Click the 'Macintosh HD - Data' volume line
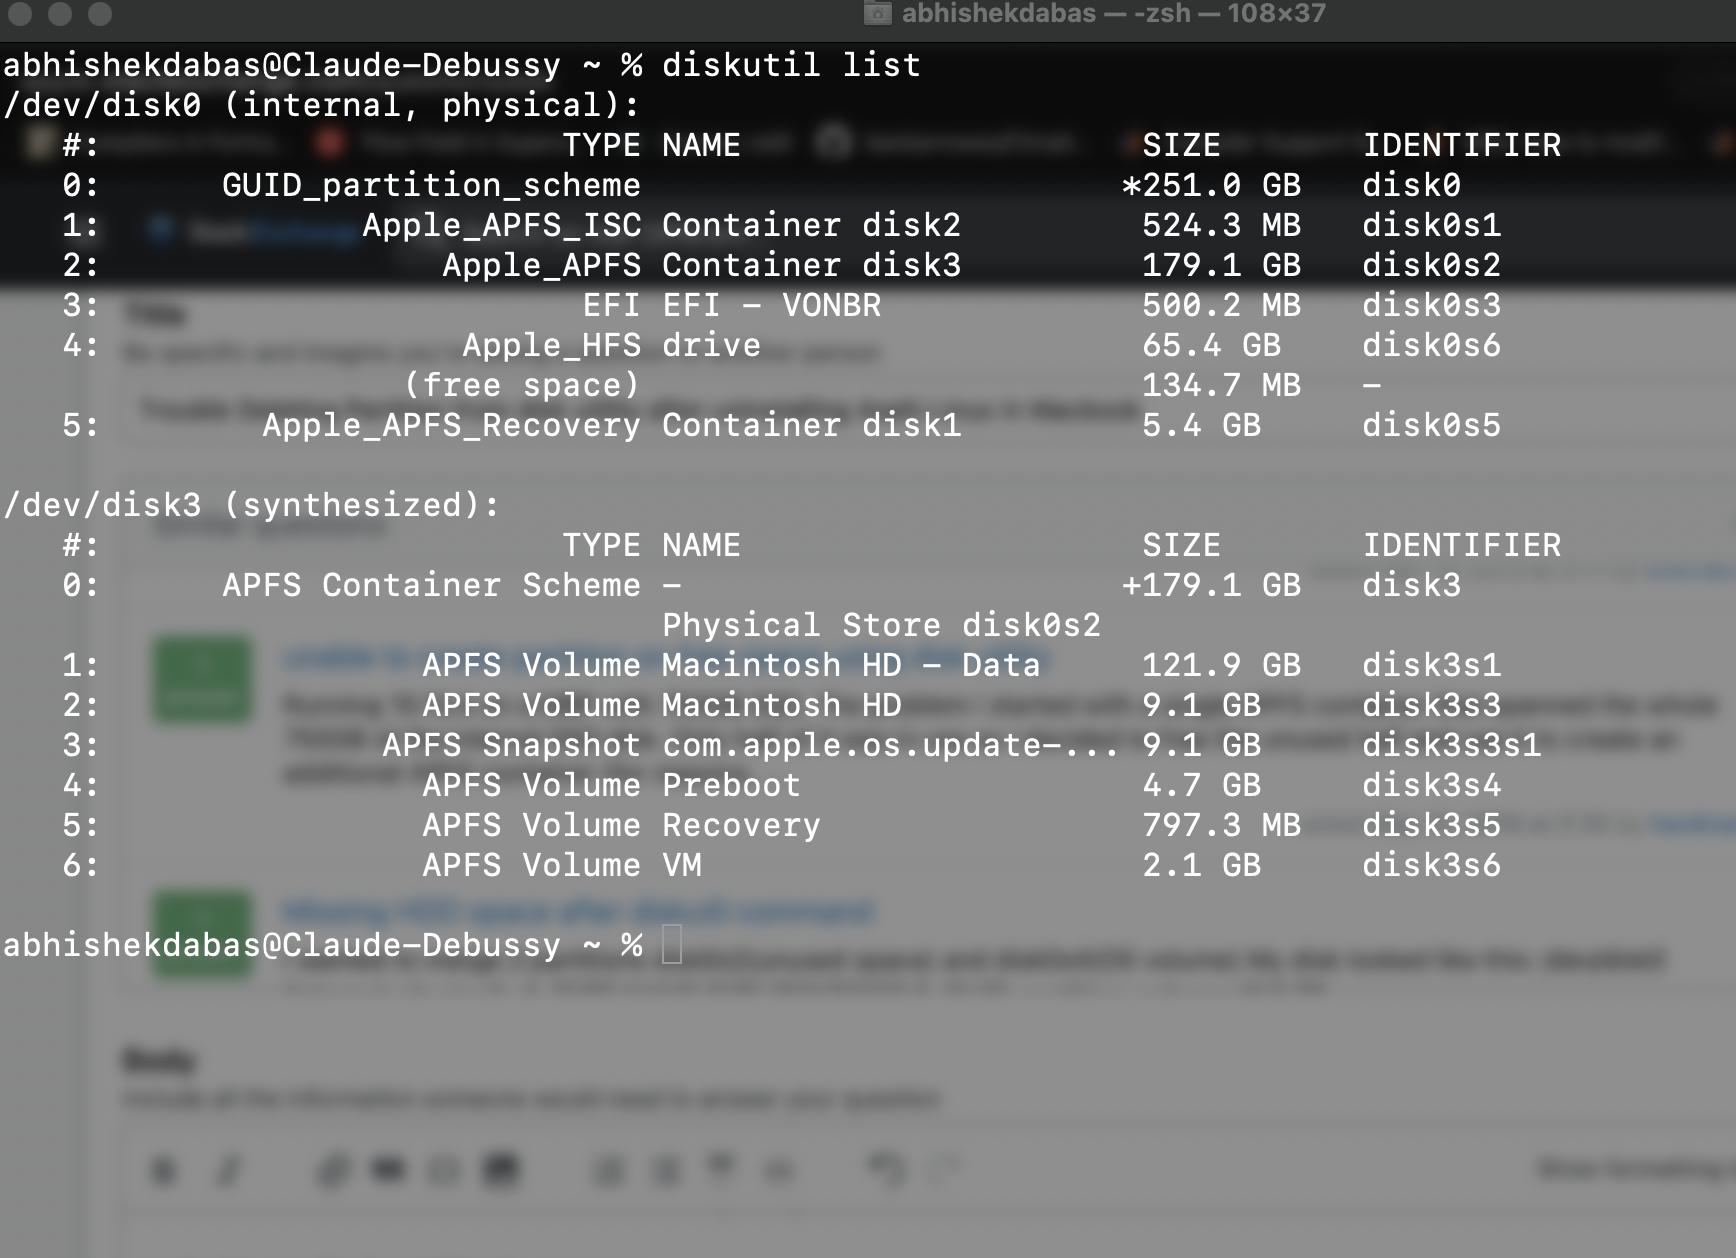Viewport: 1736px width, 1258px height. point(850,665)
